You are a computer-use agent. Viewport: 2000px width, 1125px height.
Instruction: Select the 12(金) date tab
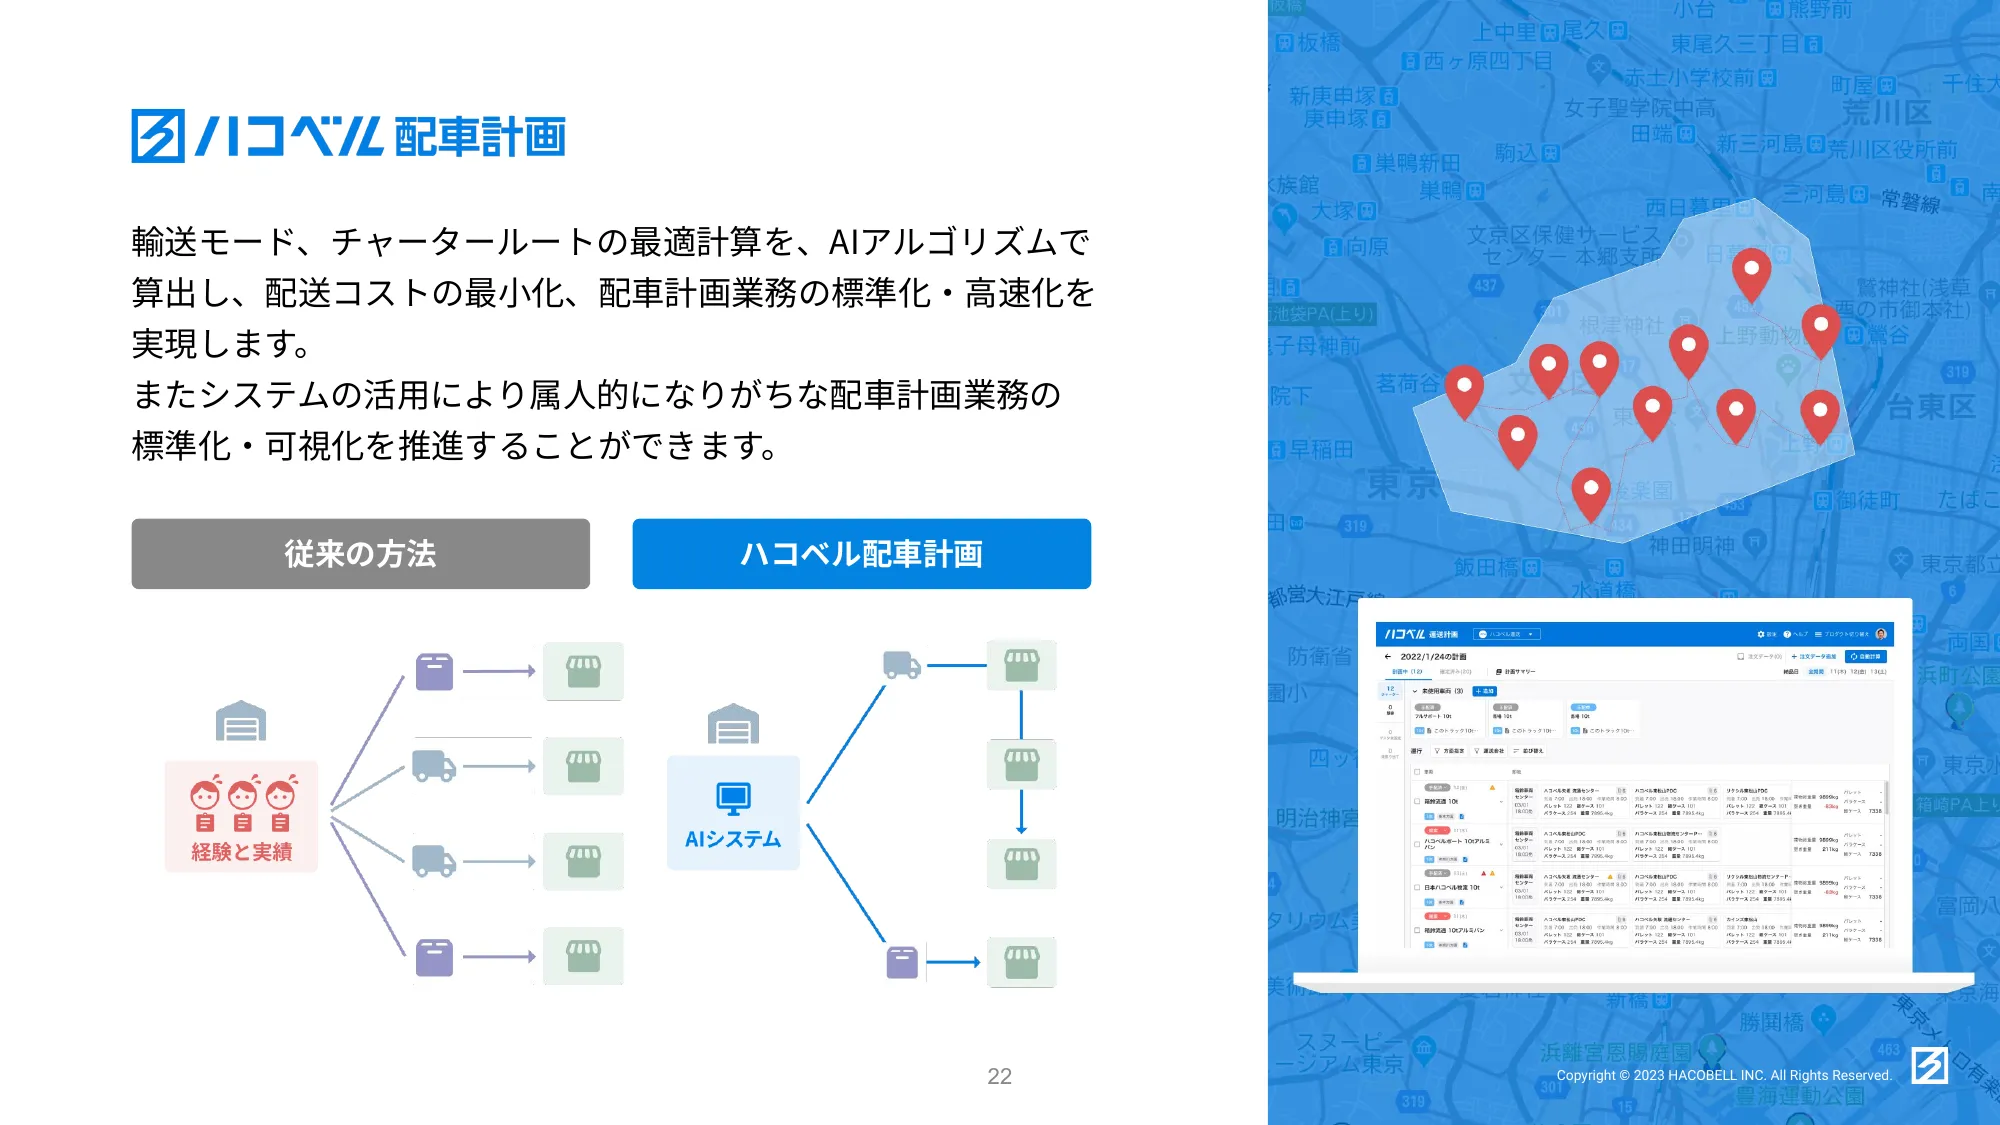(1857, 672)
